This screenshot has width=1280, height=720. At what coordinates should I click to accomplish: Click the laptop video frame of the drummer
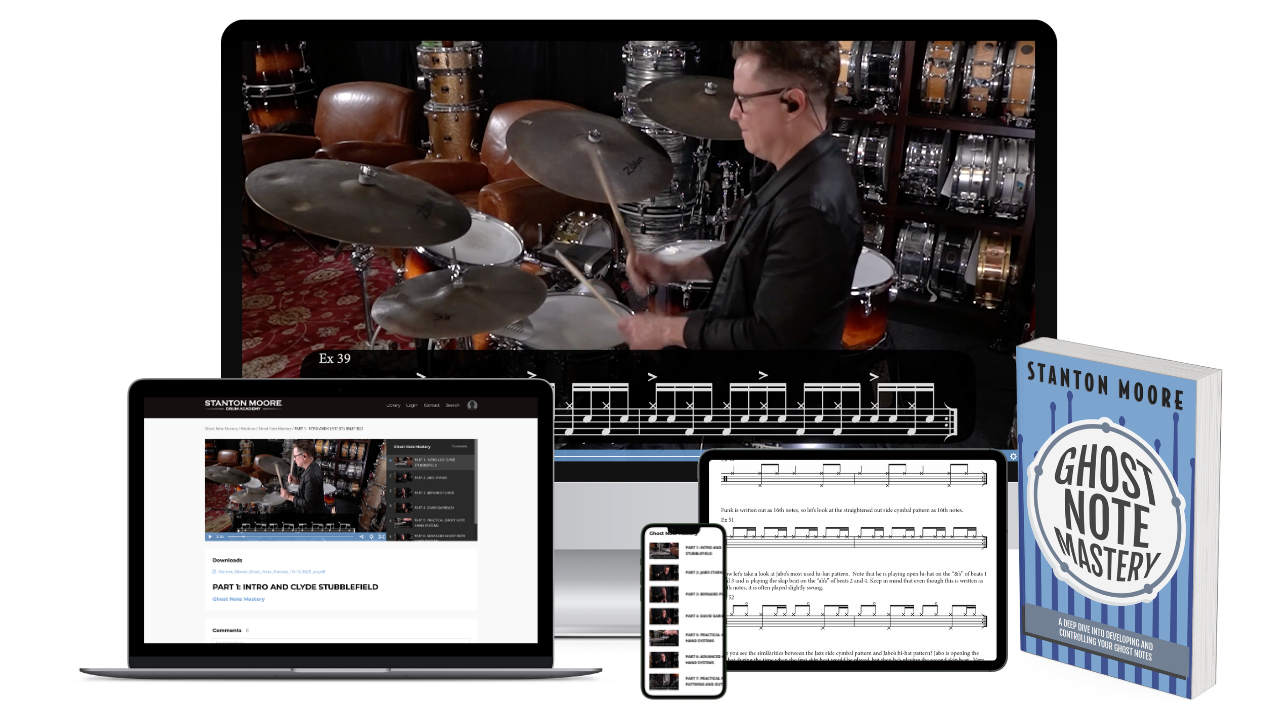pos(295,484)
